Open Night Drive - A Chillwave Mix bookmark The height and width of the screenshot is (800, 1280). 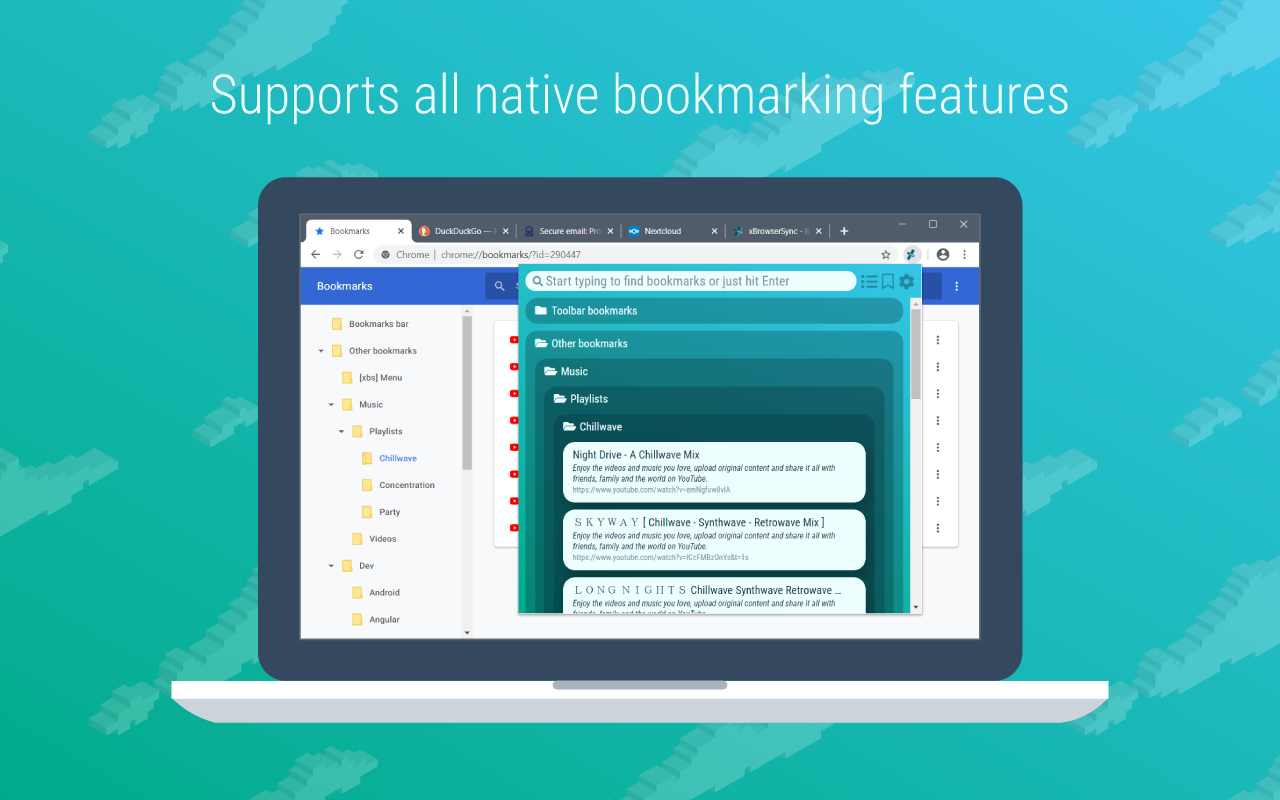(x=715, y=472)
